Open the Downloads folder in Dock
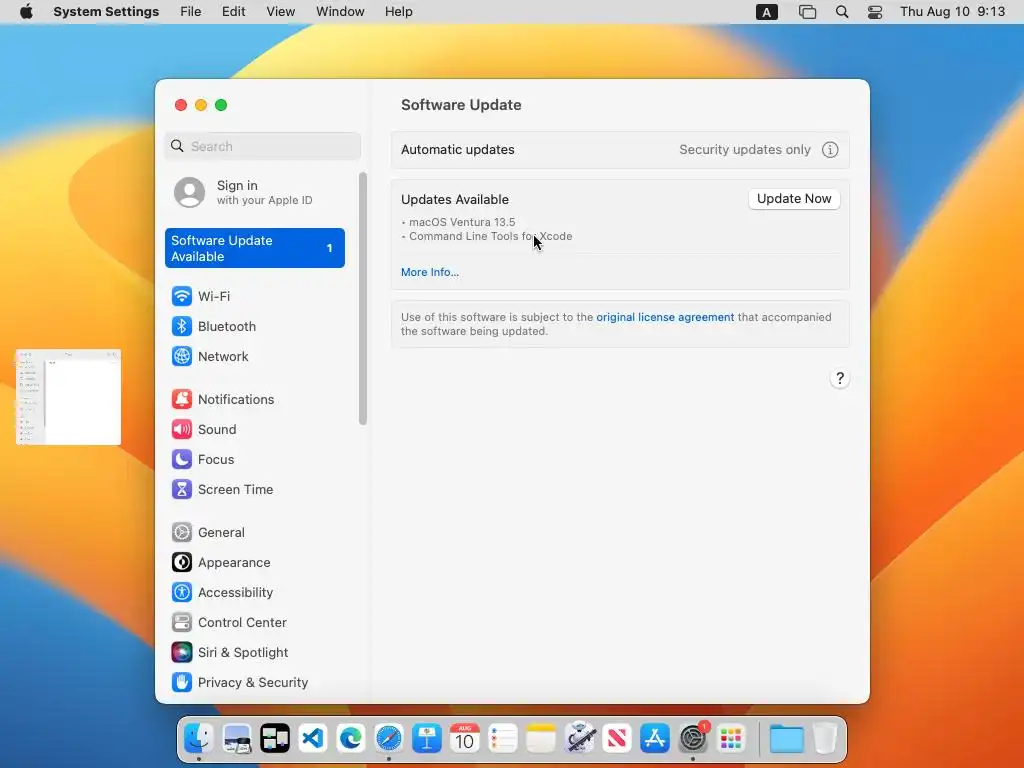 point(786,739)
